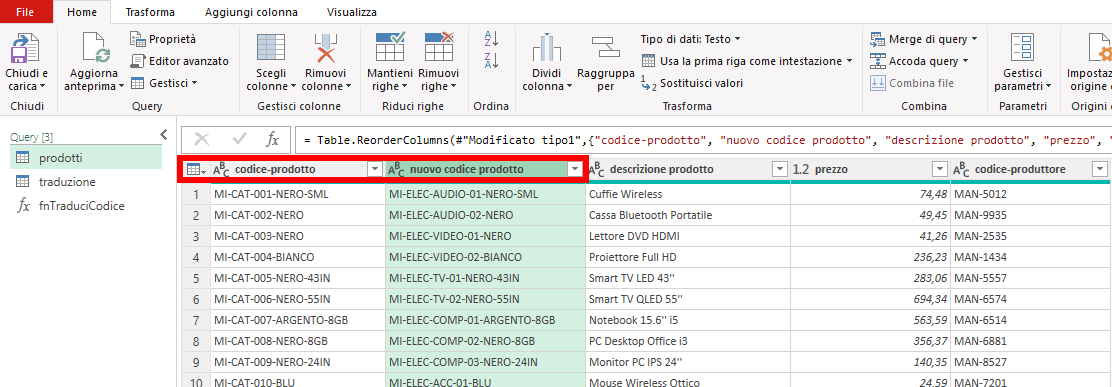
Task: Select cell MI-ELEC-COMP-03-NERO-24IN
Action: 485,362
